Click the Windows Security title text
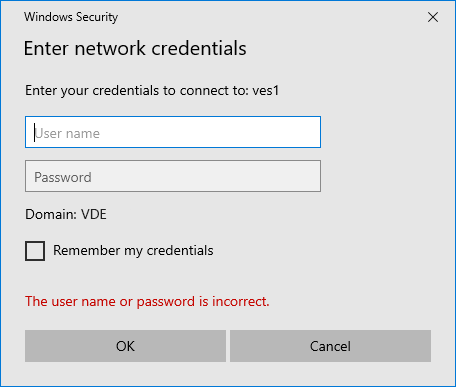The height and width of the screenshot is (387, 456). pos(71,17)
